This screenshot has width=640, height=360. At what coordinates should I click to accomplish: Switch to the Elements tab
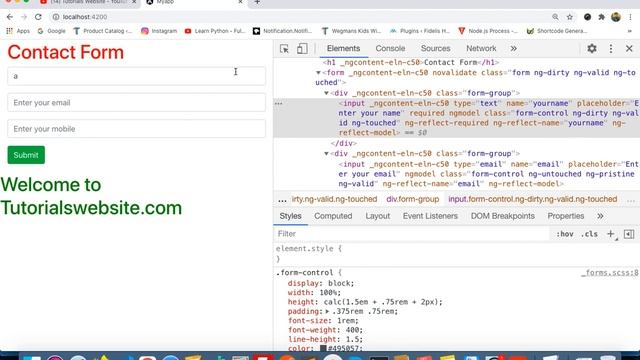tap(343, 49)
